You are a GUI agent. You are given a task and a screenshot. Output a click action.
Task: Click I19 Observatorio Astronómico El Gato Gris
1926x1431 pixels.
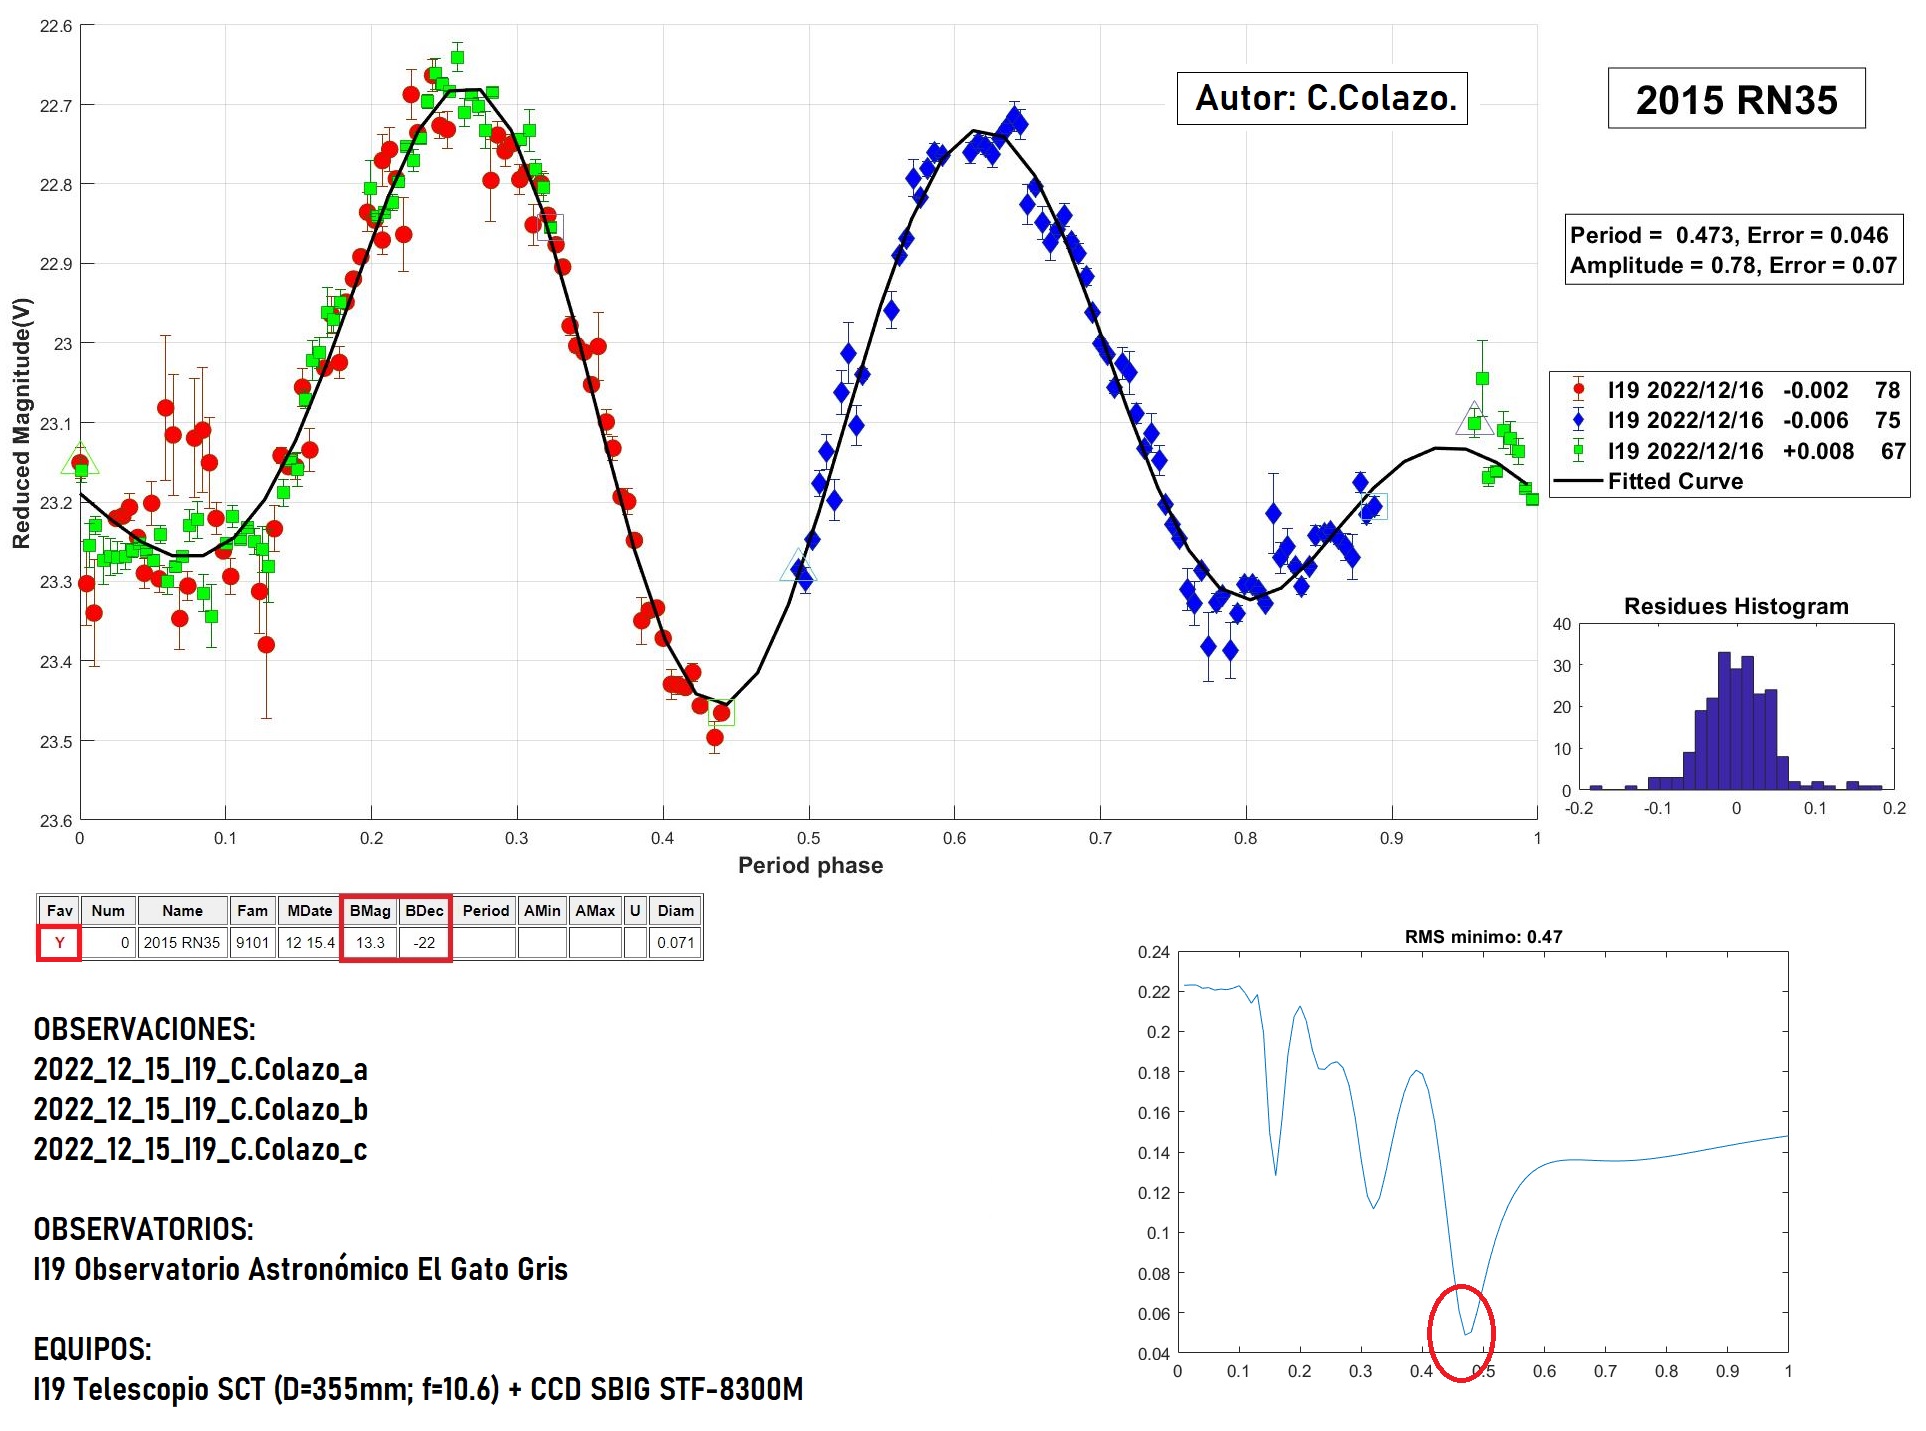click(x=301, y=1269)
